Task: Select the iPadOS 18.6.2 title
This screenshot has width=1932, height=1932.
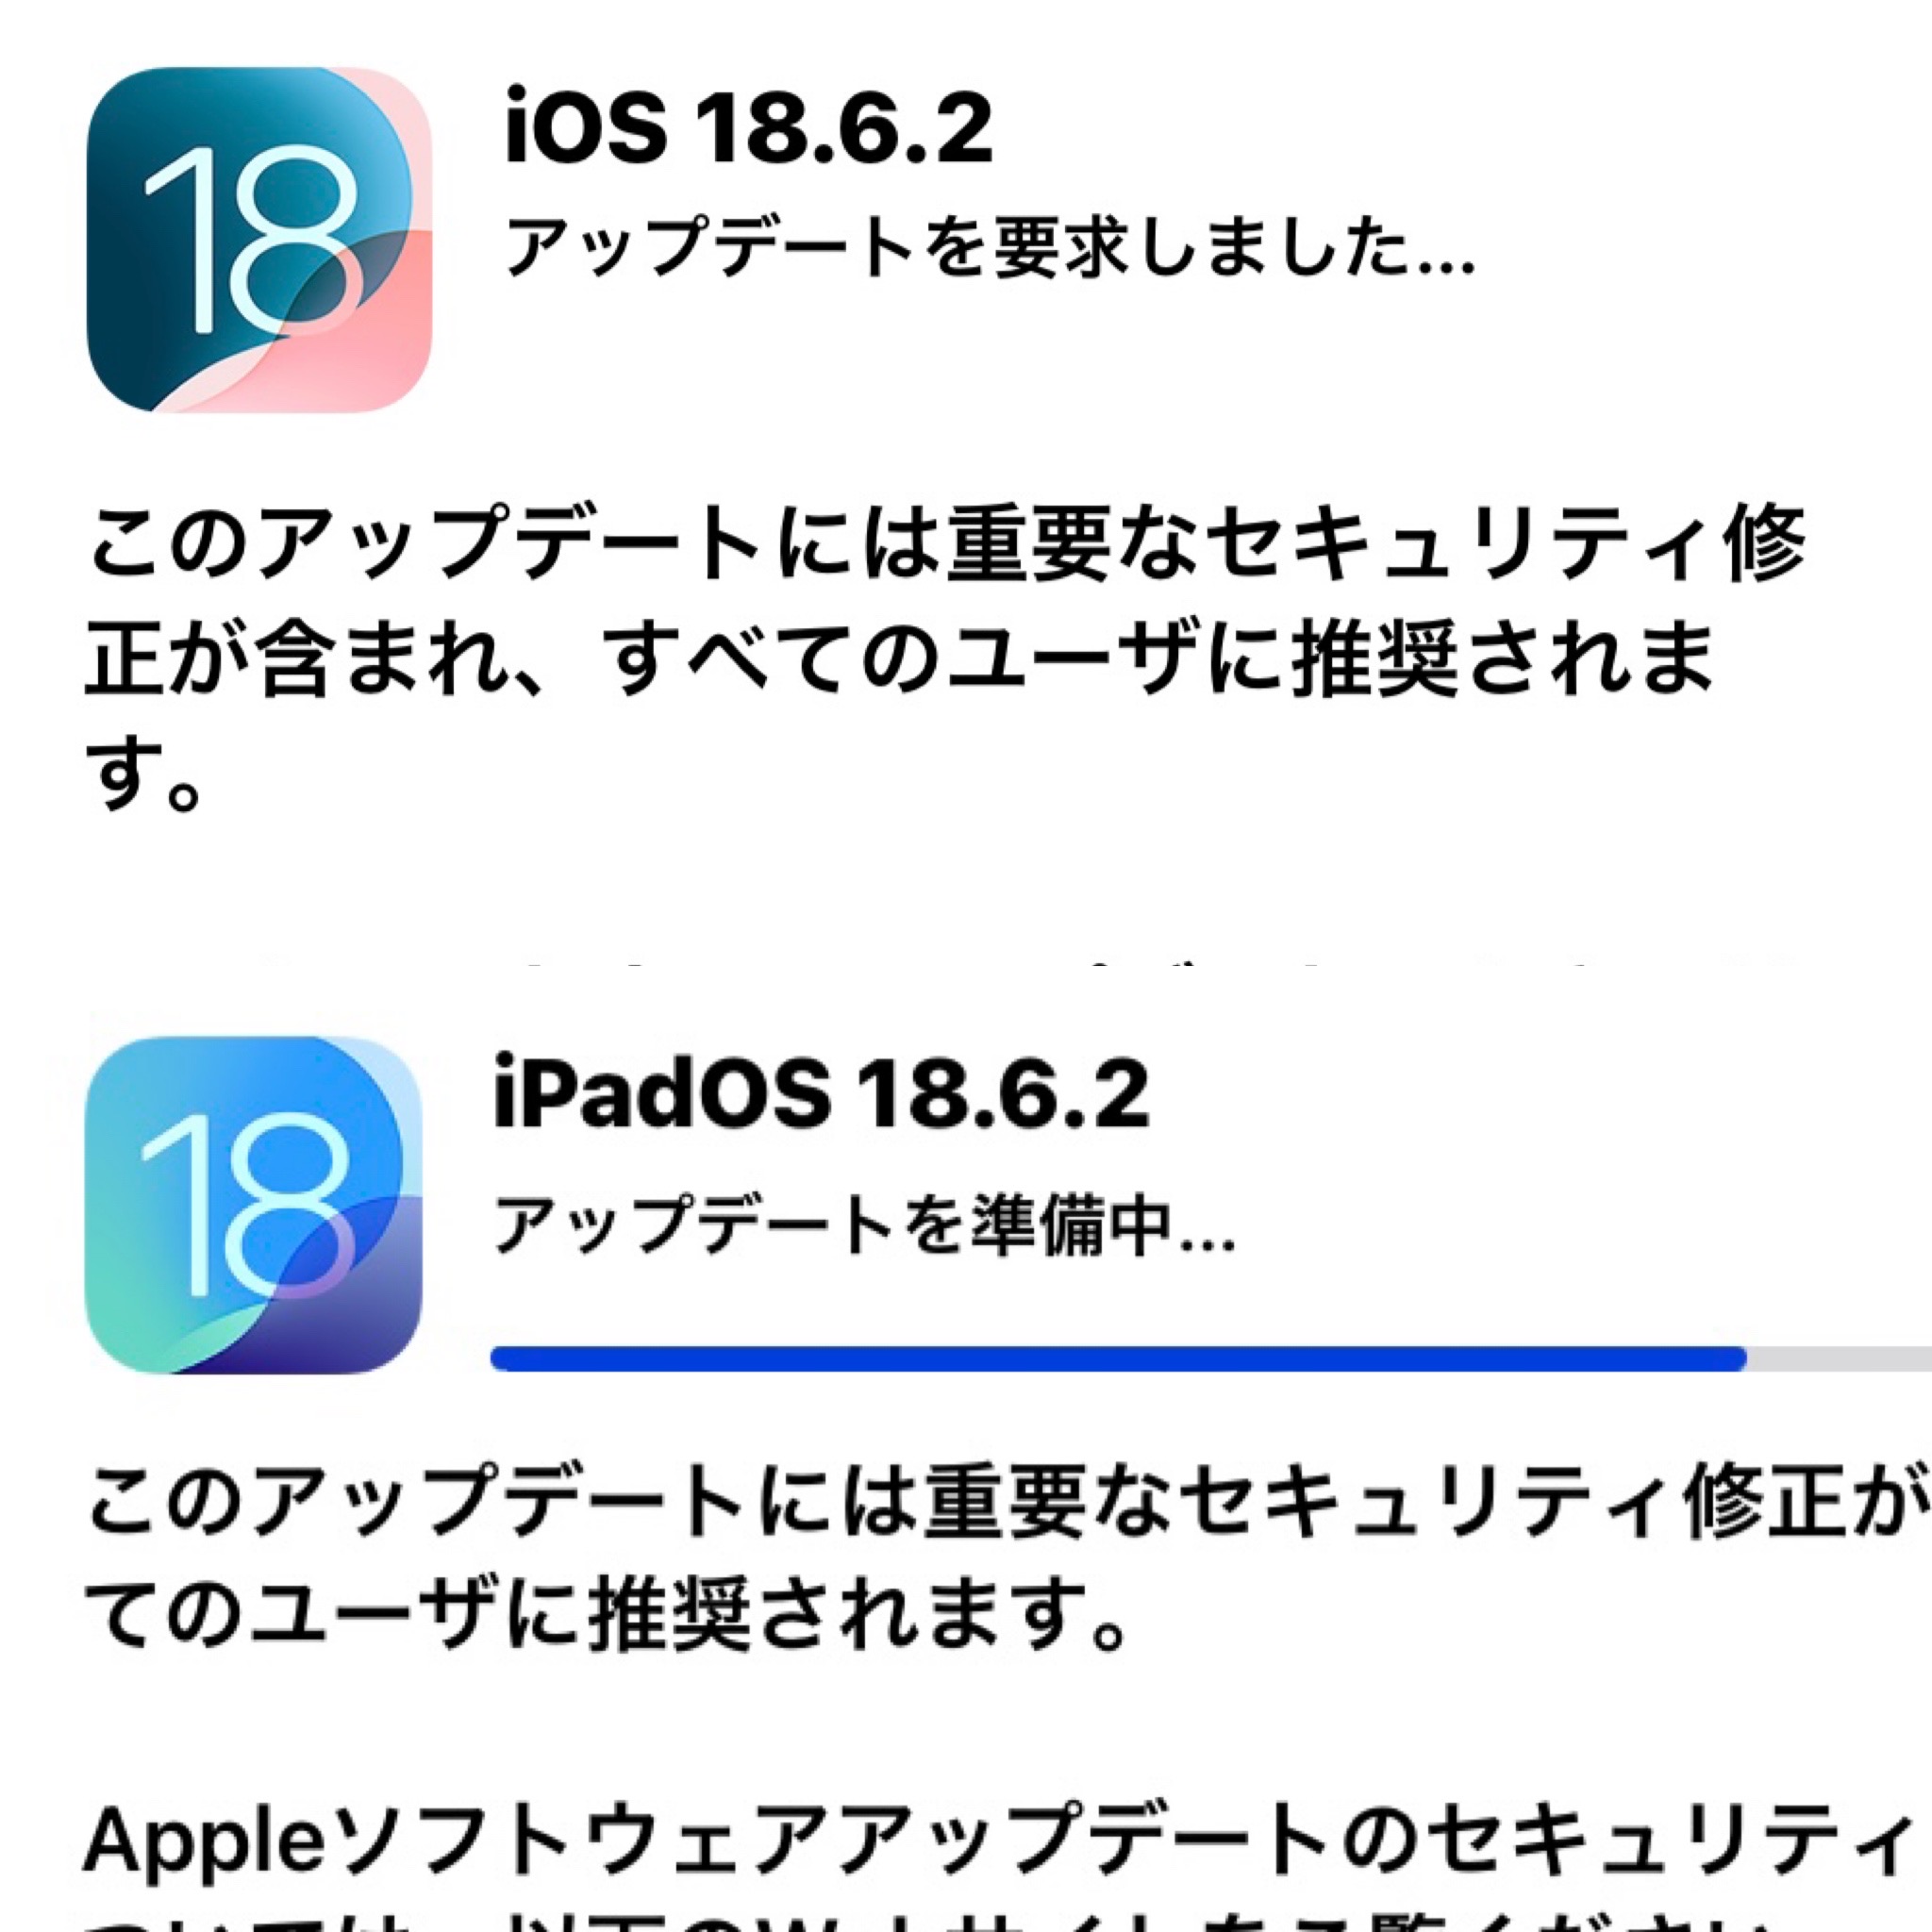Action: (821, 1095)
